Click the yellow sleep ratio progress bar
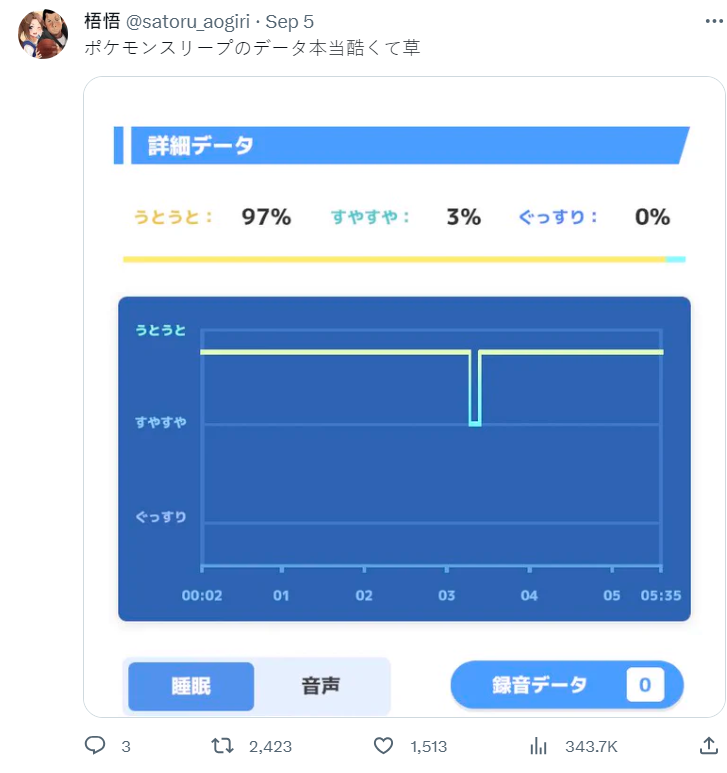 (394, 259)
